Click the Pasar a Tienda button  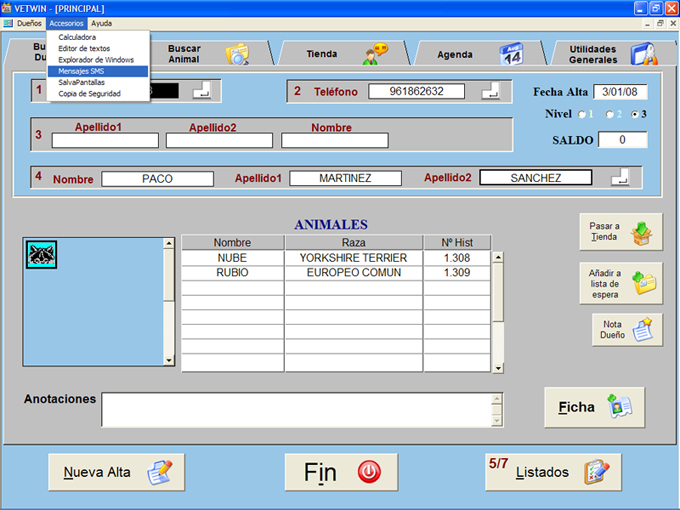click(x=621, y=232)
